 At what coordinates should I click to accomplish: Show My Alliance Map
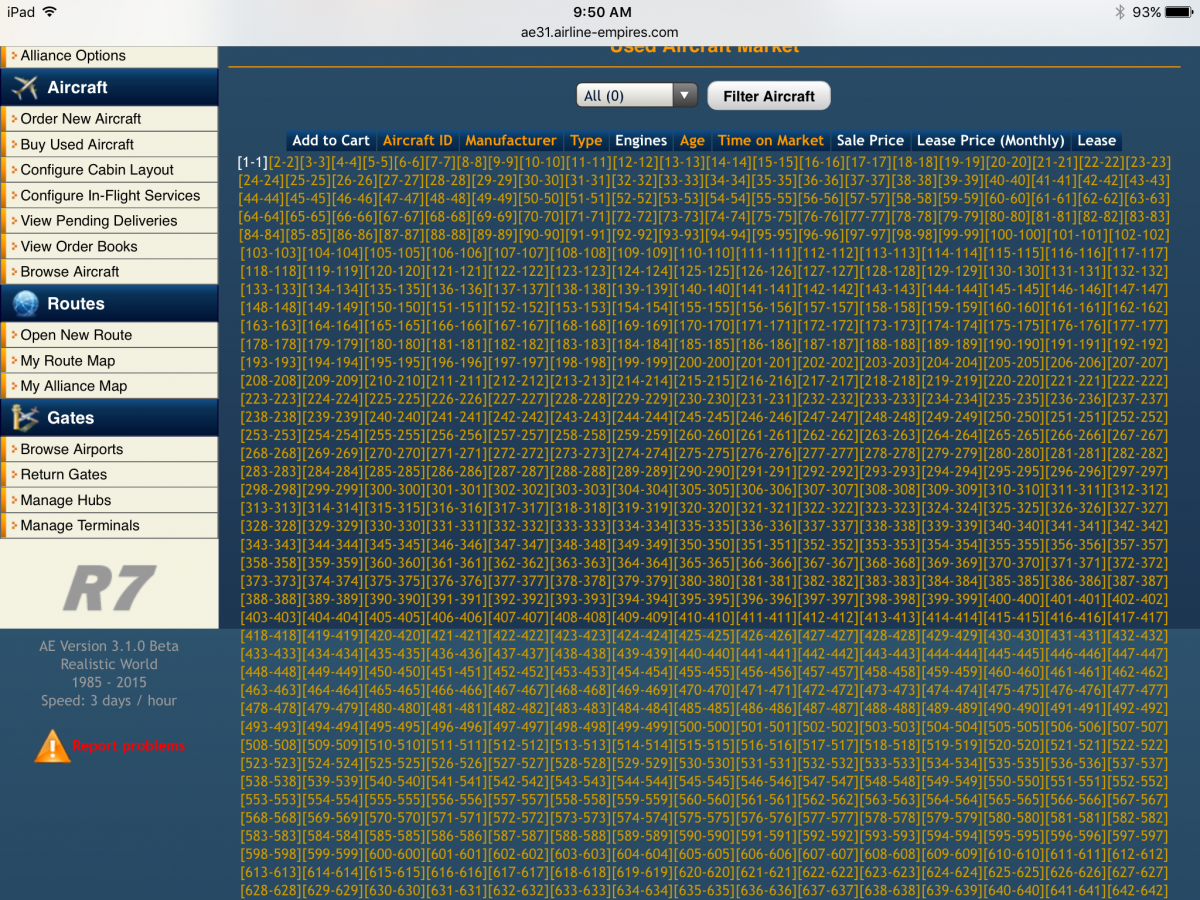(74, 386)
